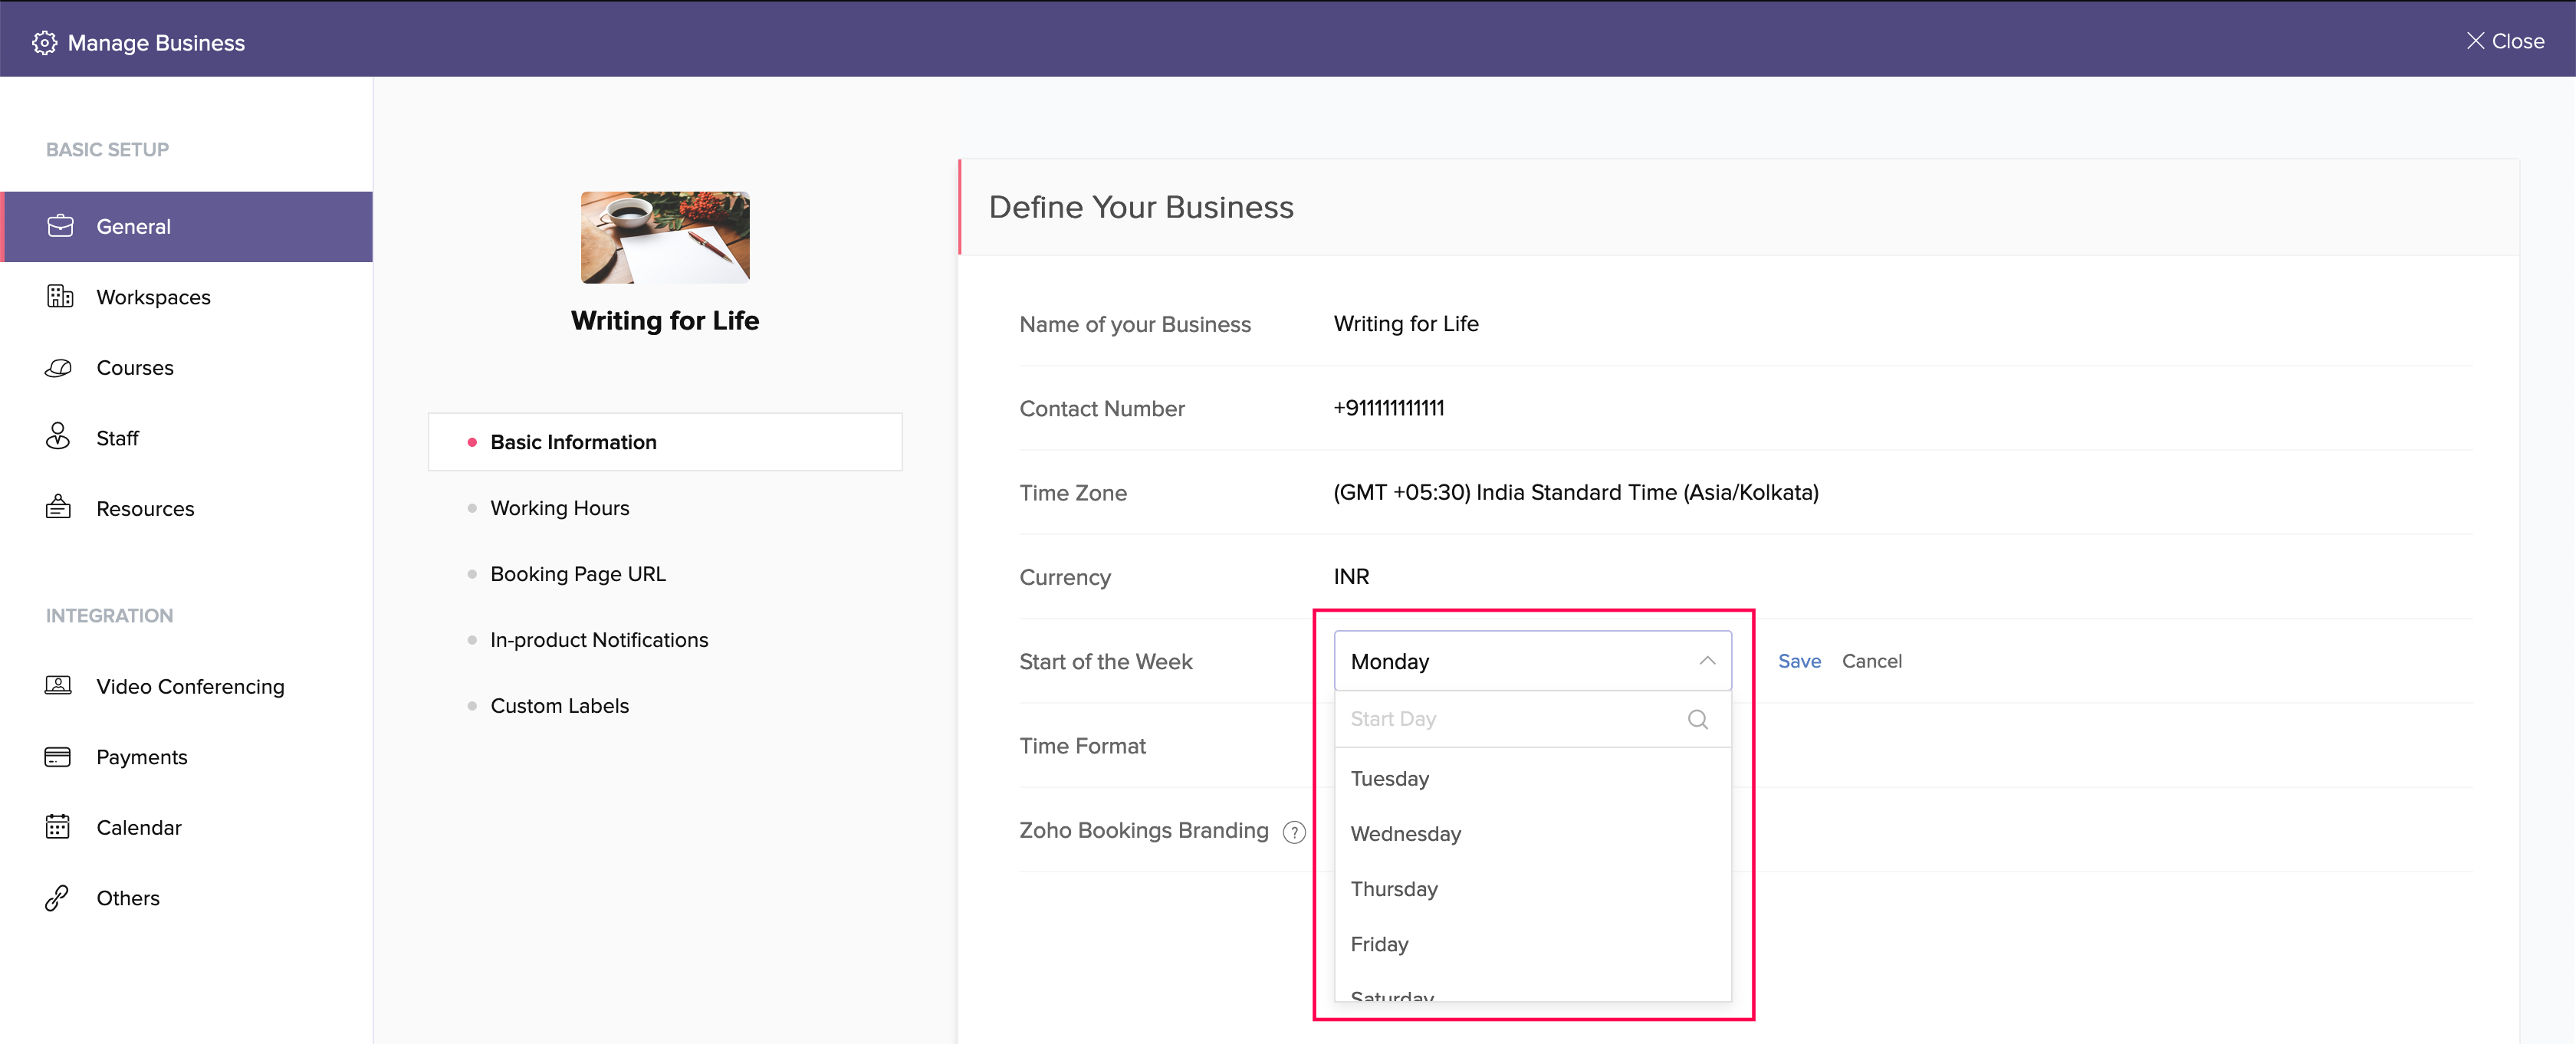Open the Workspaces section icon
Image resolution: width=2576 pixels, height=1044 pixels.
(x=59, y=296)
